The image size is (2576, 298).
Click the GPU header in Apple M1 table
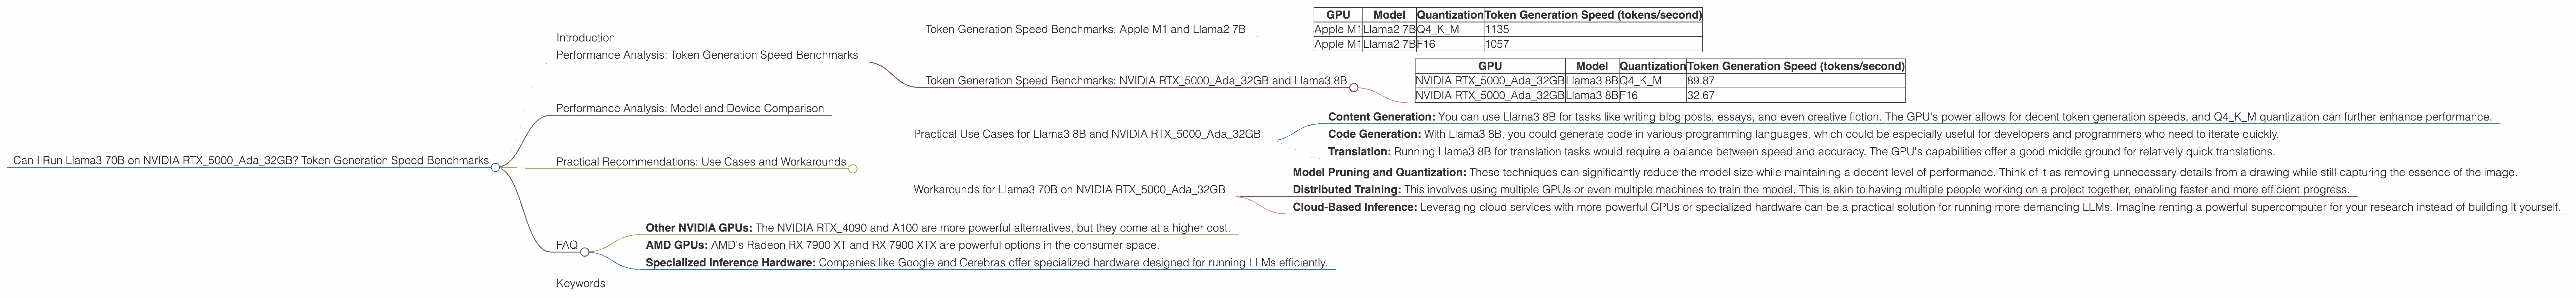1338,15
